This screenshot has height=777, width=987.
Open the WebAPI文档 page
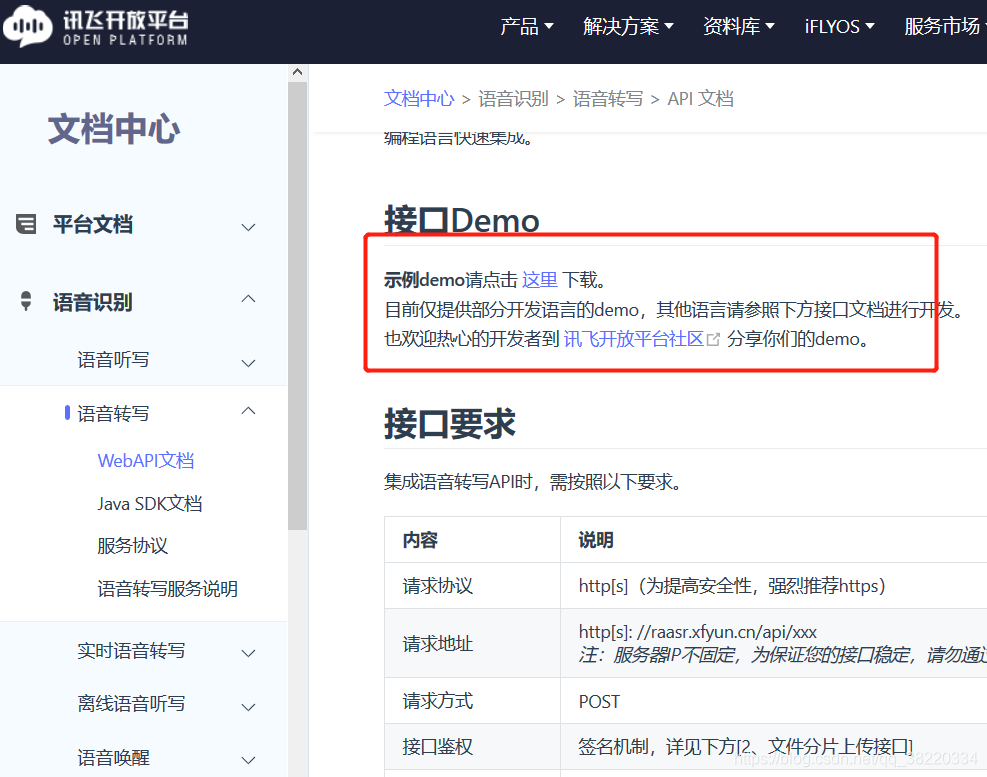click(146, 460)
